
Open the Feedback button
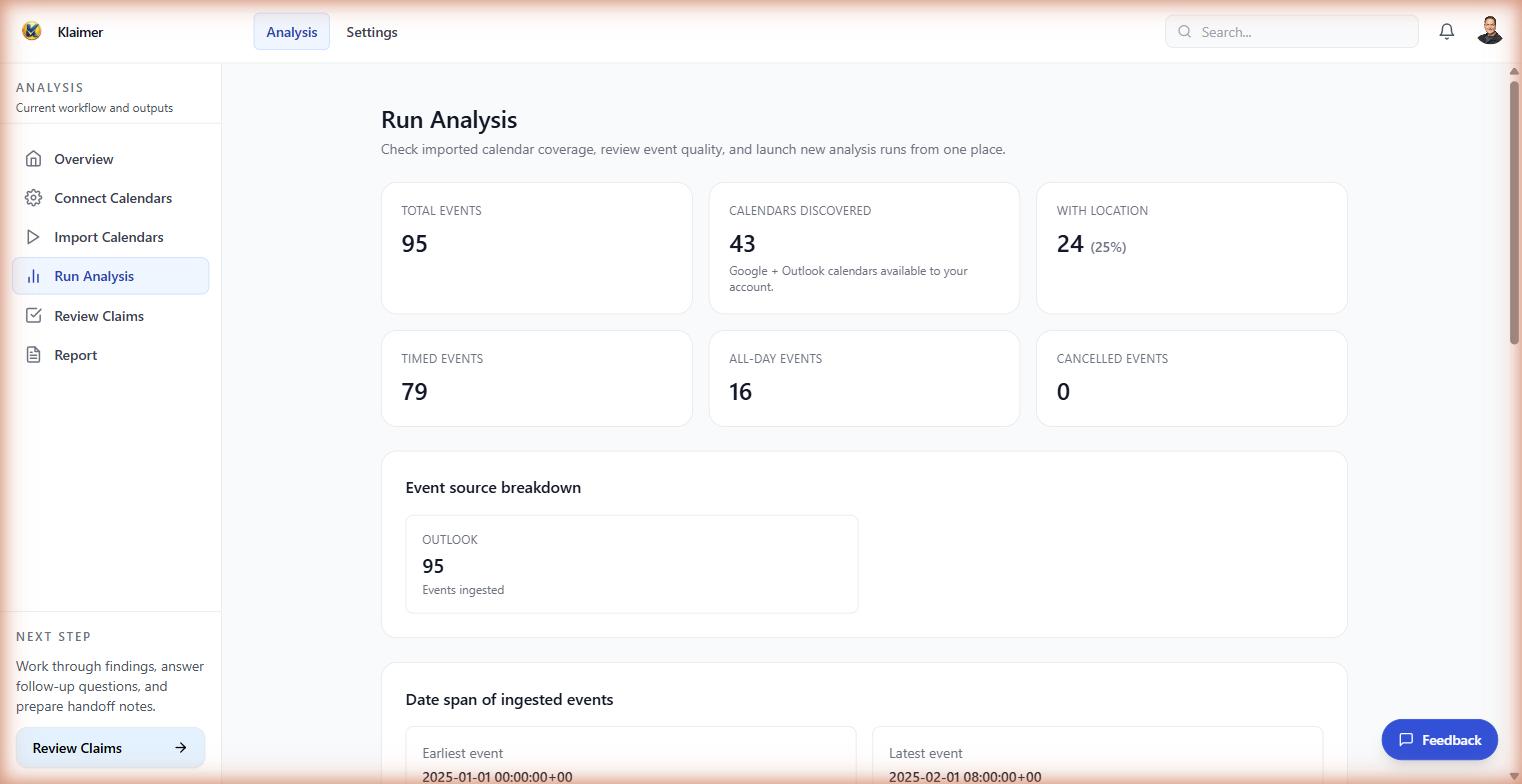click(1439, 740)
